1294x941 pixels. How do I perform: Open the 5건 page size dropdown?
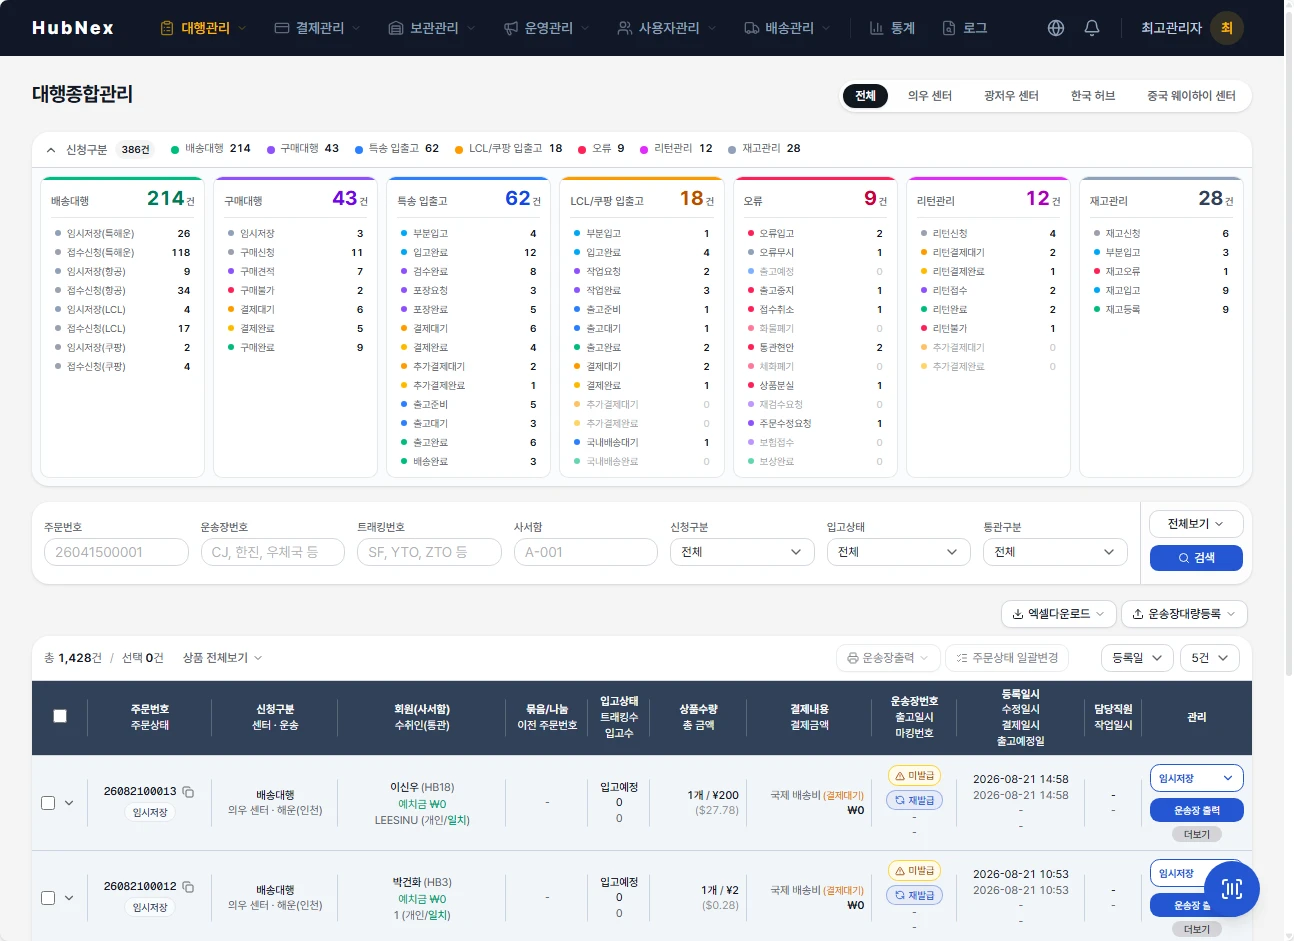coord(1210,658)
